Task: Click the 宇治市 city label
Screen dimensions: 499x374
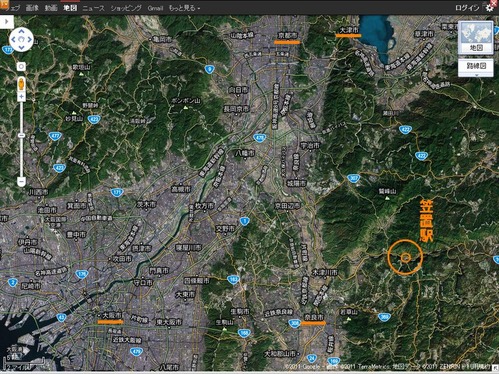Action: (310, 146)
